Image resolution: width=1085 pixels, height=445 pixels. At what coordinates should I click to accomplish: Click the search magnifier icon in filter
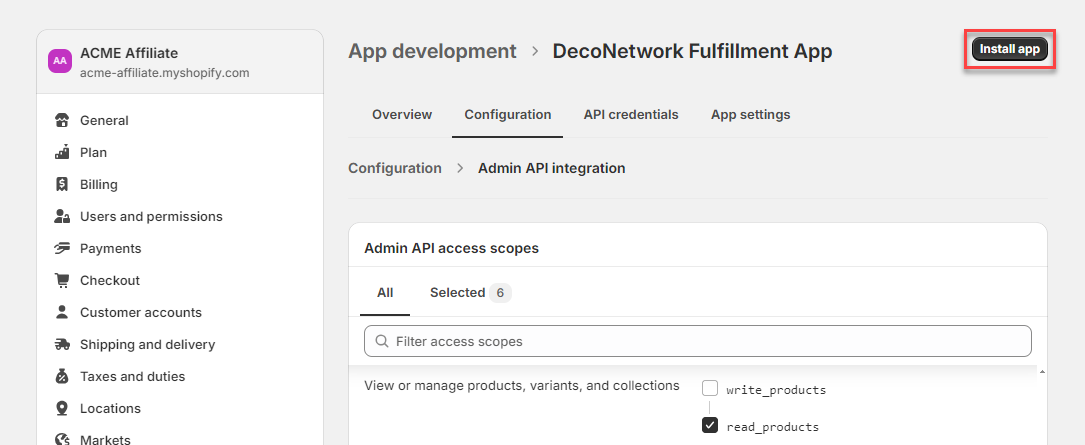click(x=381, y=341)
